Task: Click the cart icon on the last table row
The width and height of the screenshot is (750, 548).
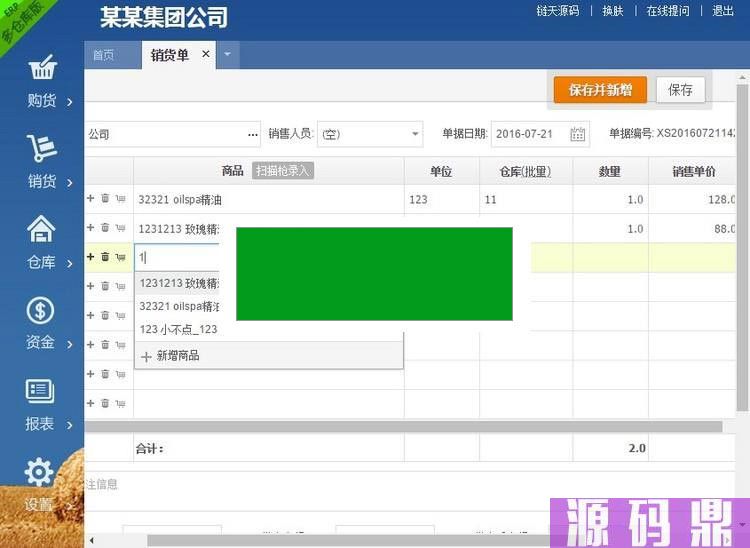Action: (x=121, y=404)
